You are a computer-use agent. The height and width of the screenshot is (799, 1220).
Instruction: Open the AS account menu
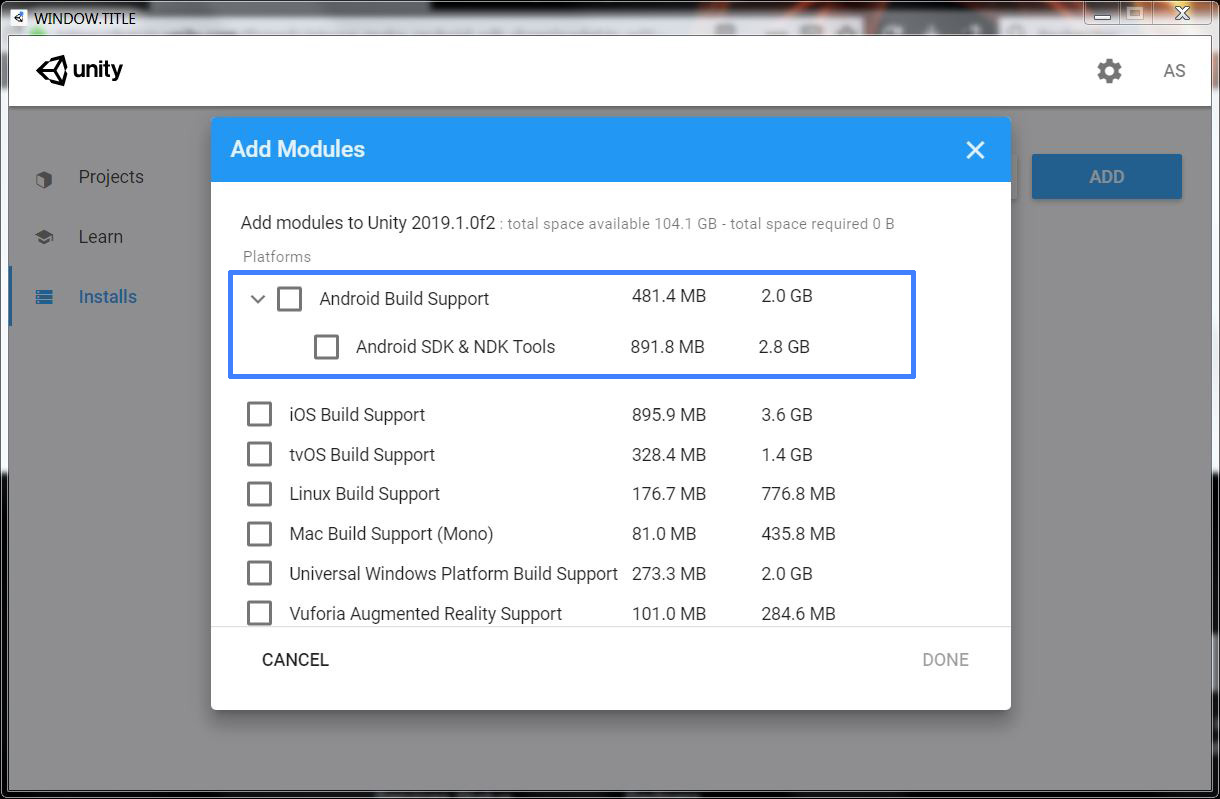pos(1174,71)
